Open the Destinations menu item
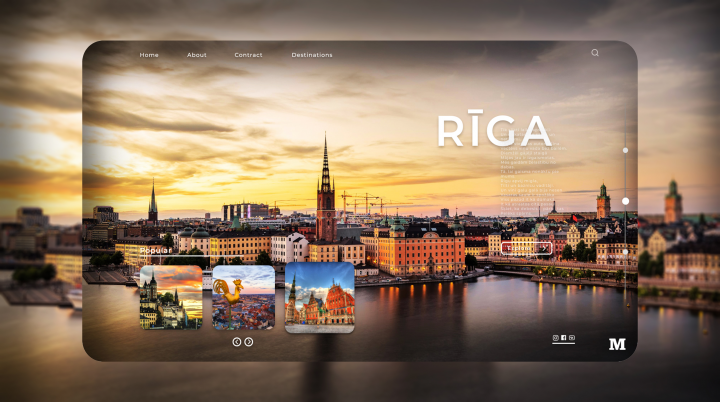 tap(312, 55)
